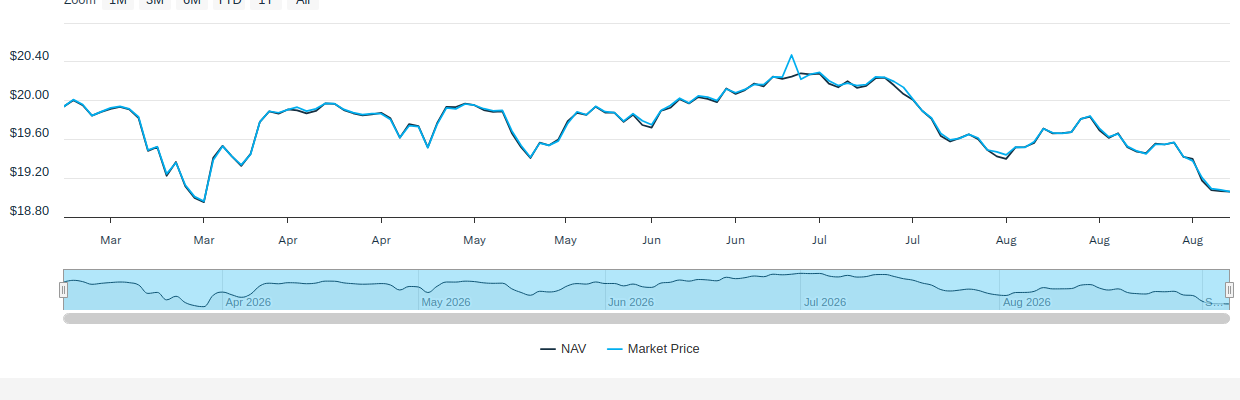
Task: Click May 2026 in the navigator
Action: (x=446, y=302)
